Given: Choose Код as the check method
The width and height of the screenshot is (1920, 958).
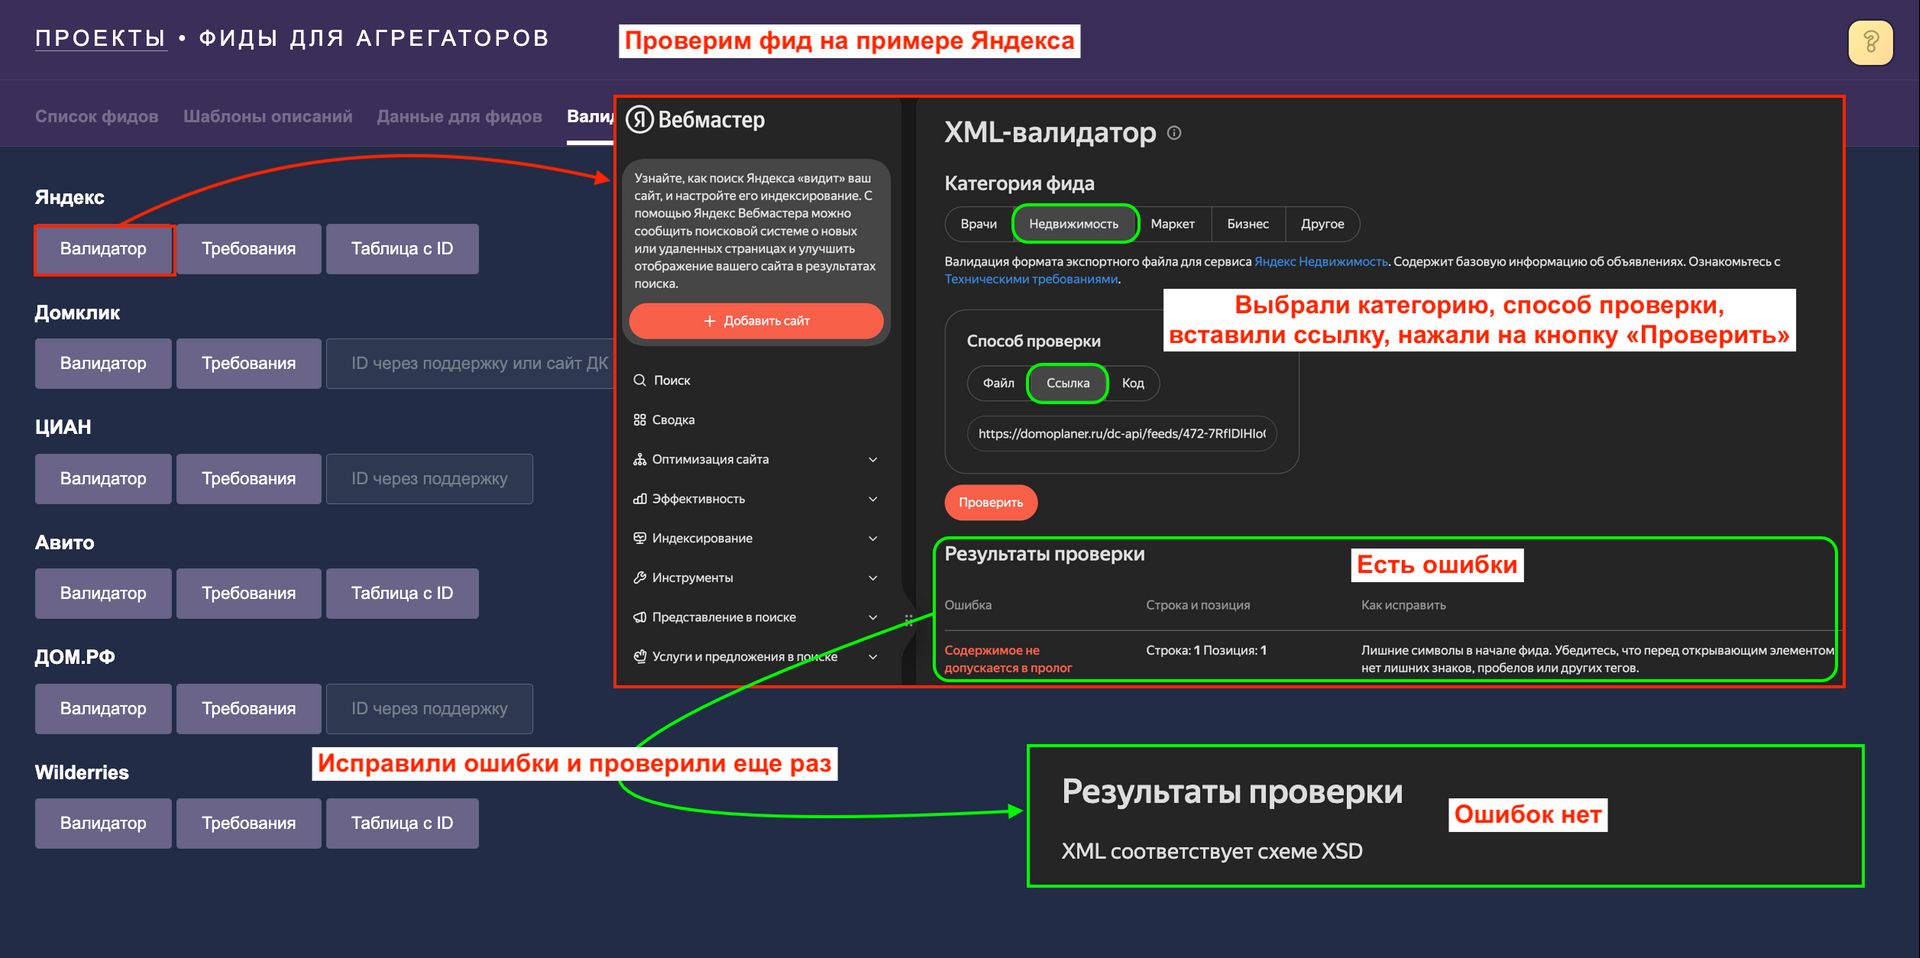Looking at the screenshot, I should 1133,383.
